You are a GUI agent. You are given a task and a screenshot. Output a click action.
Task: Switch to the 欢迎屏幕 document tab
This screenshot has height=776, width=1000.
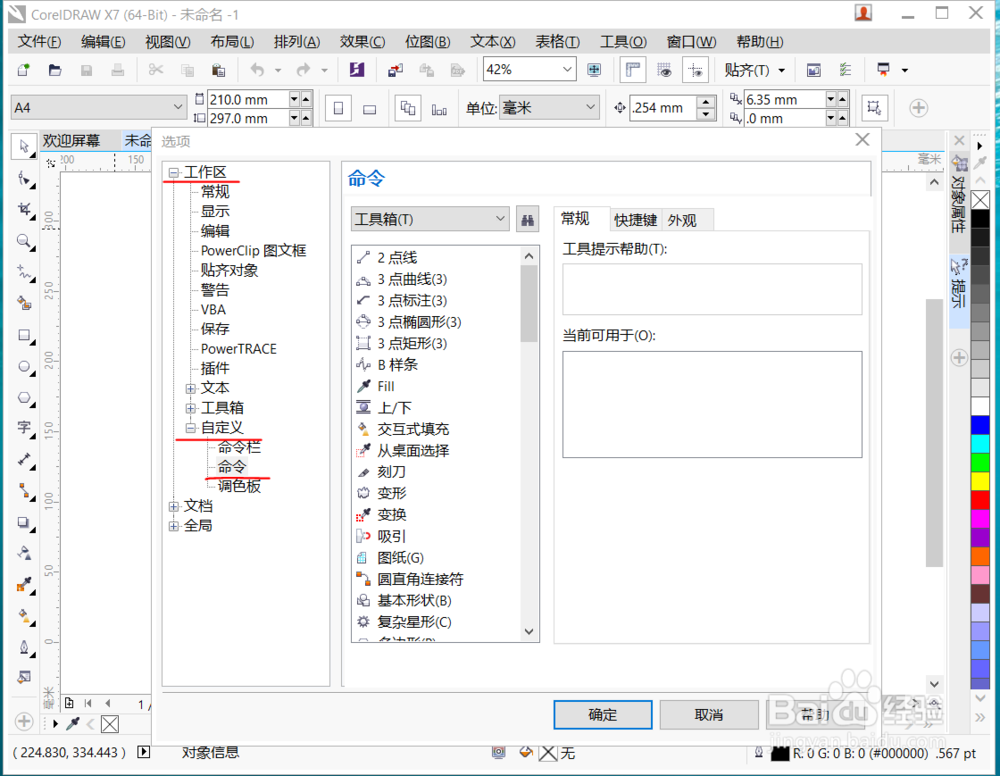pyautogui.click(x=71, y=140)
